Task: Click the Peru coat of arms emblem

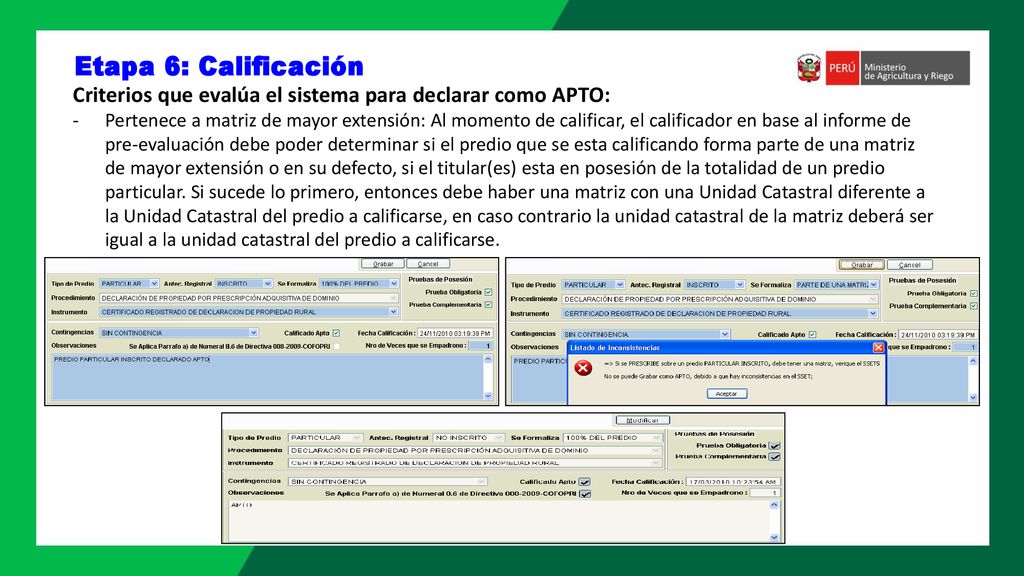Action: (808, 68)
